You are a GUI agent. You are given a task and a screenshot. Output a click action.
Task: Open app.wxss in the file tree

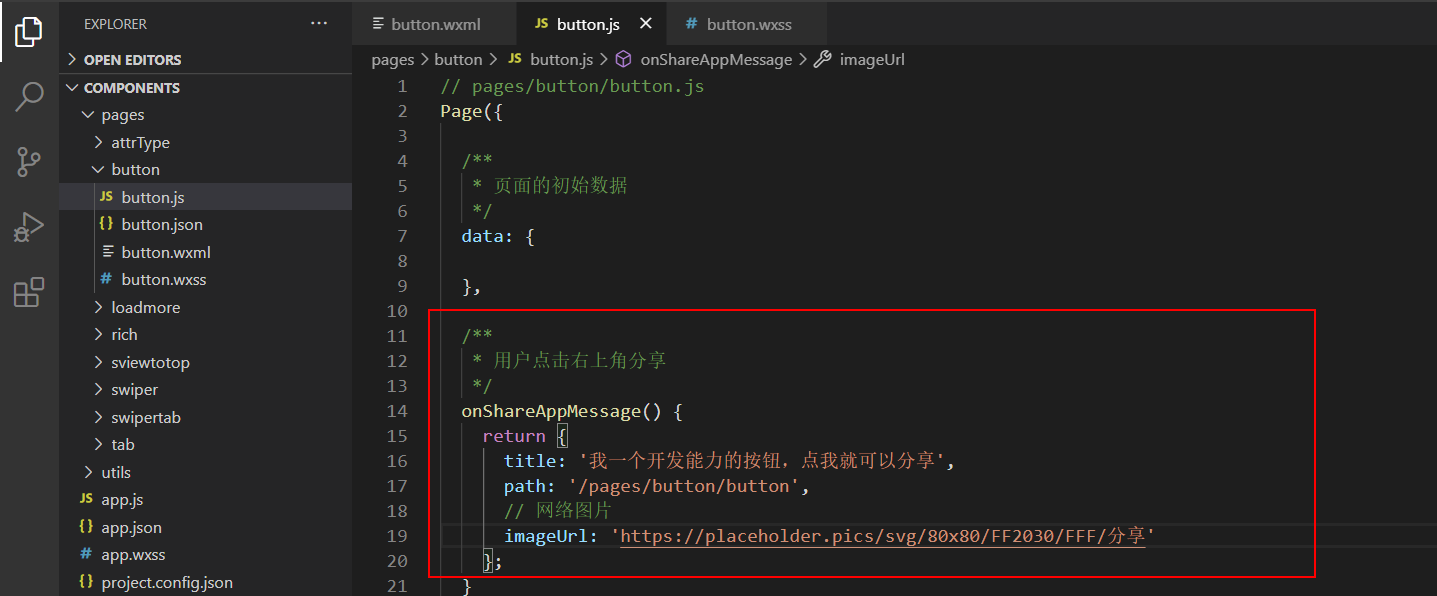click(x=206, y=555)
